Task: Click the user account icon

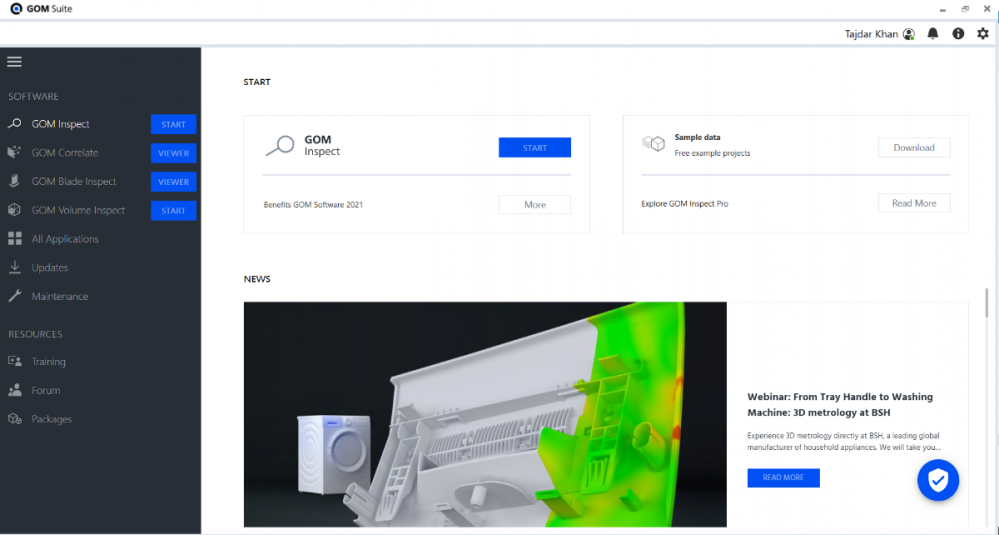Action: [908, 34]
